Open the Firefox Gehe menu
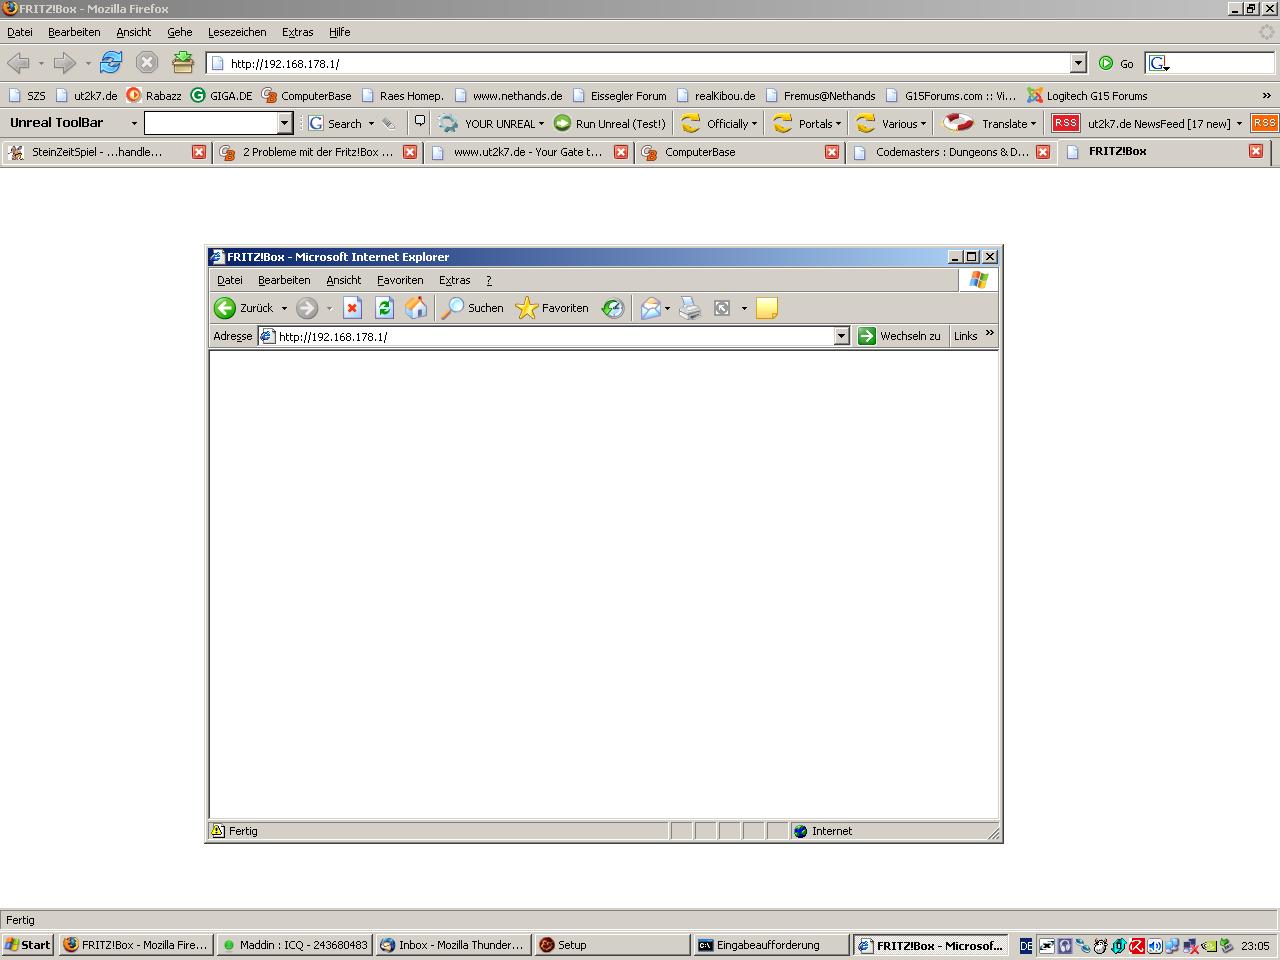Screen dimensions: 1280x960 pyautogui.click(x=179, y=32)
